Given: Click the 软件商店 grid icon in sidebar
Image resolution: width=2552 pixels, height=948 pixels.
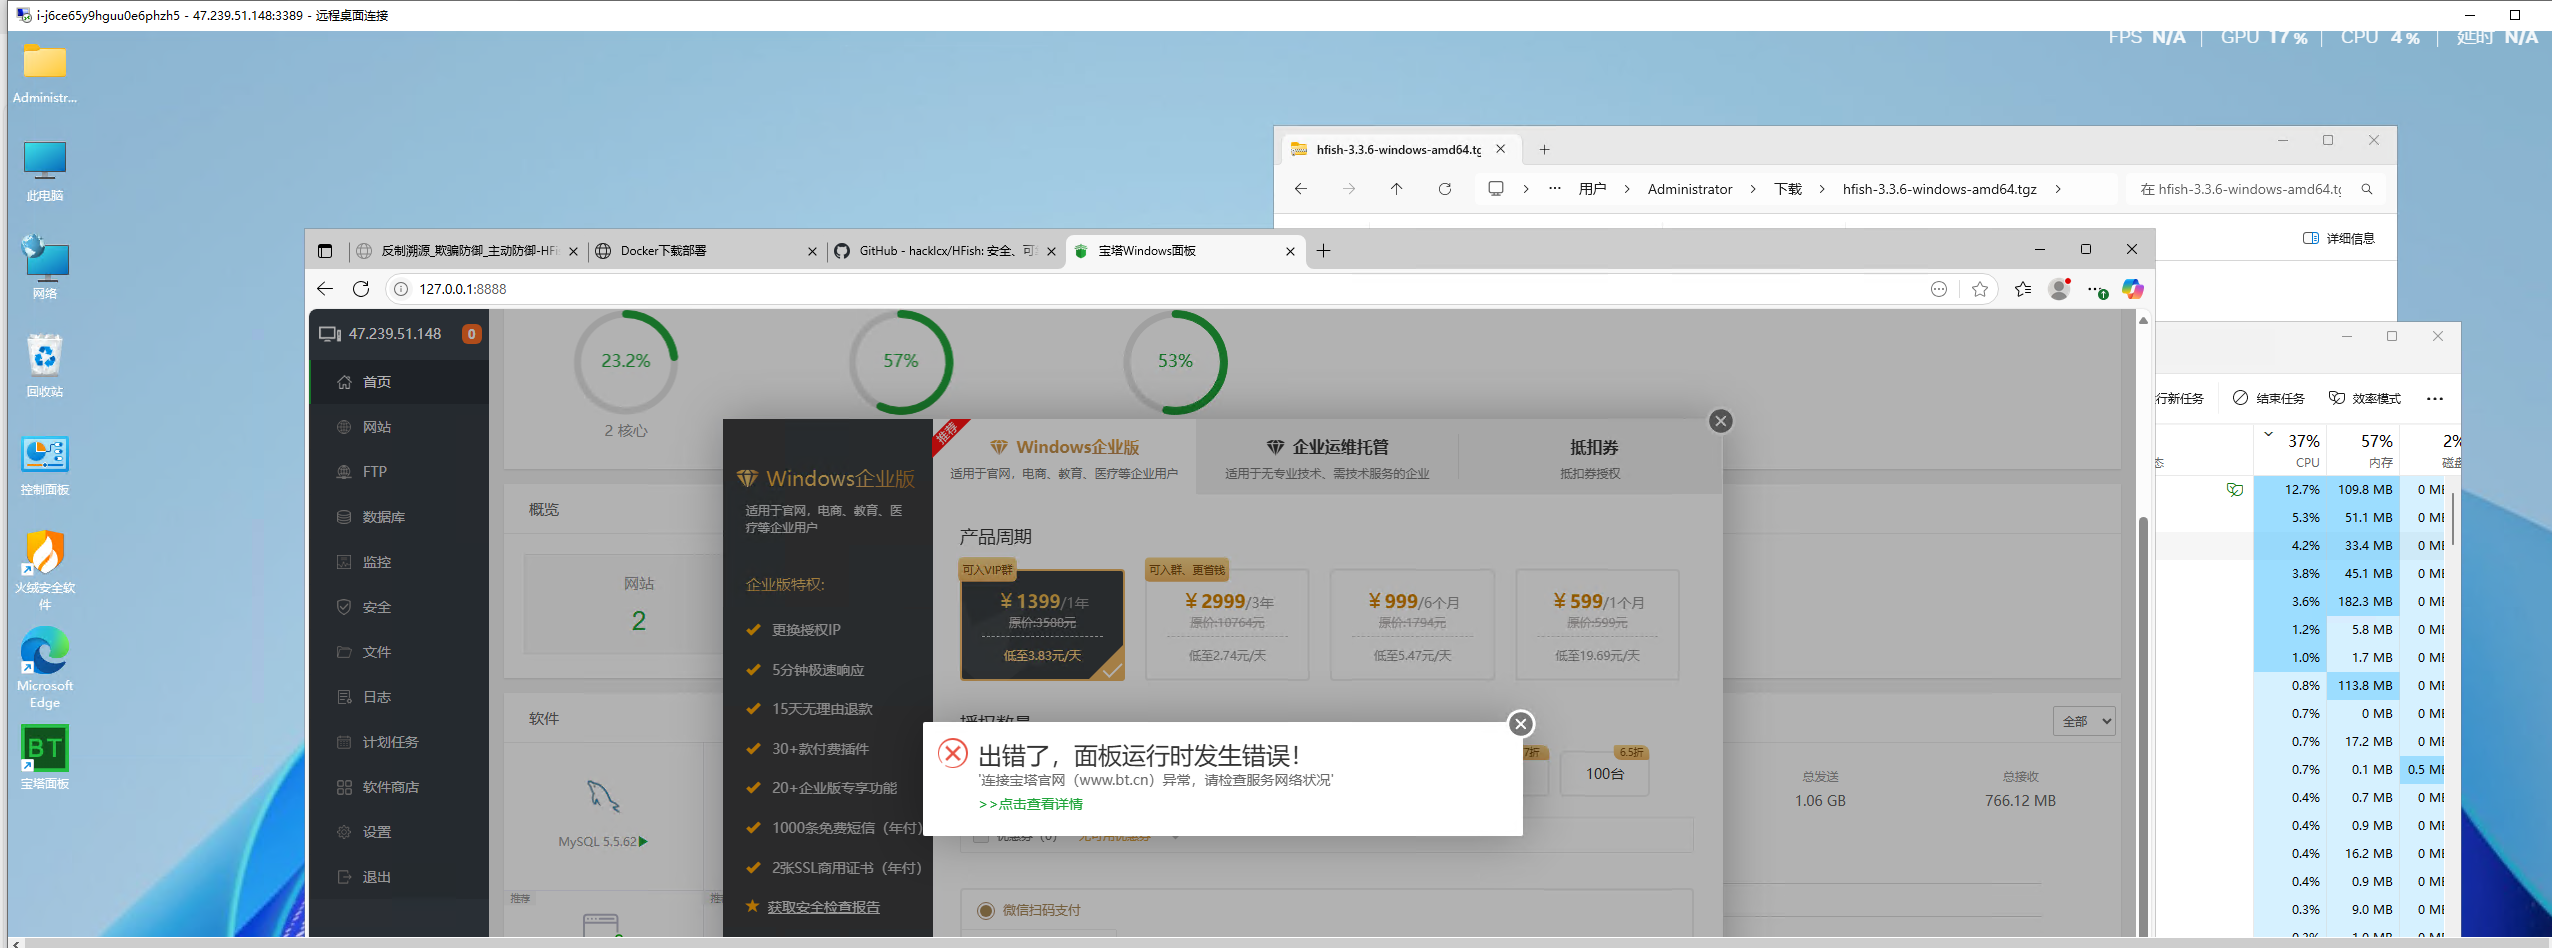Looking at the screenshot, I should 344,787.
